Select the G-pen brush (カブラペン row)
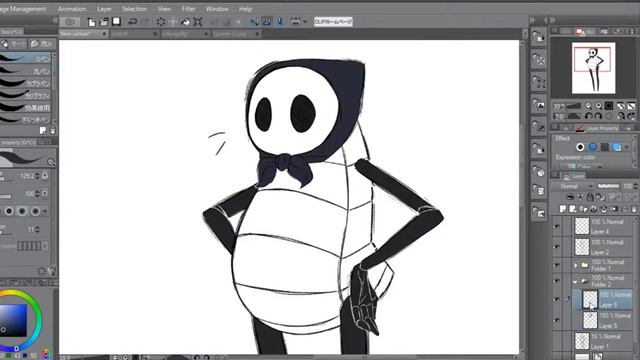Image resolution: width=640 pixels, height=360 pixels. [25, 83]
